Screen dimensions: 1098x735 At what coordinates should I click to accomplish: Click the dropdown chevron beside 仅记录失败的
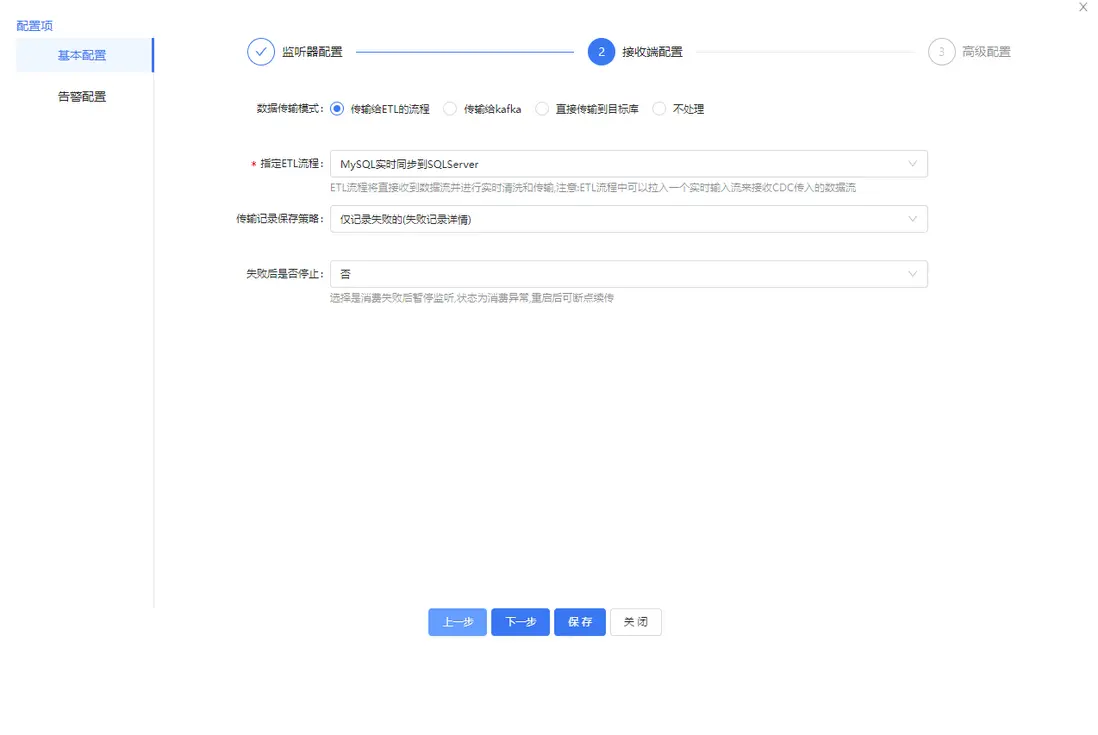tap(911, 219)
